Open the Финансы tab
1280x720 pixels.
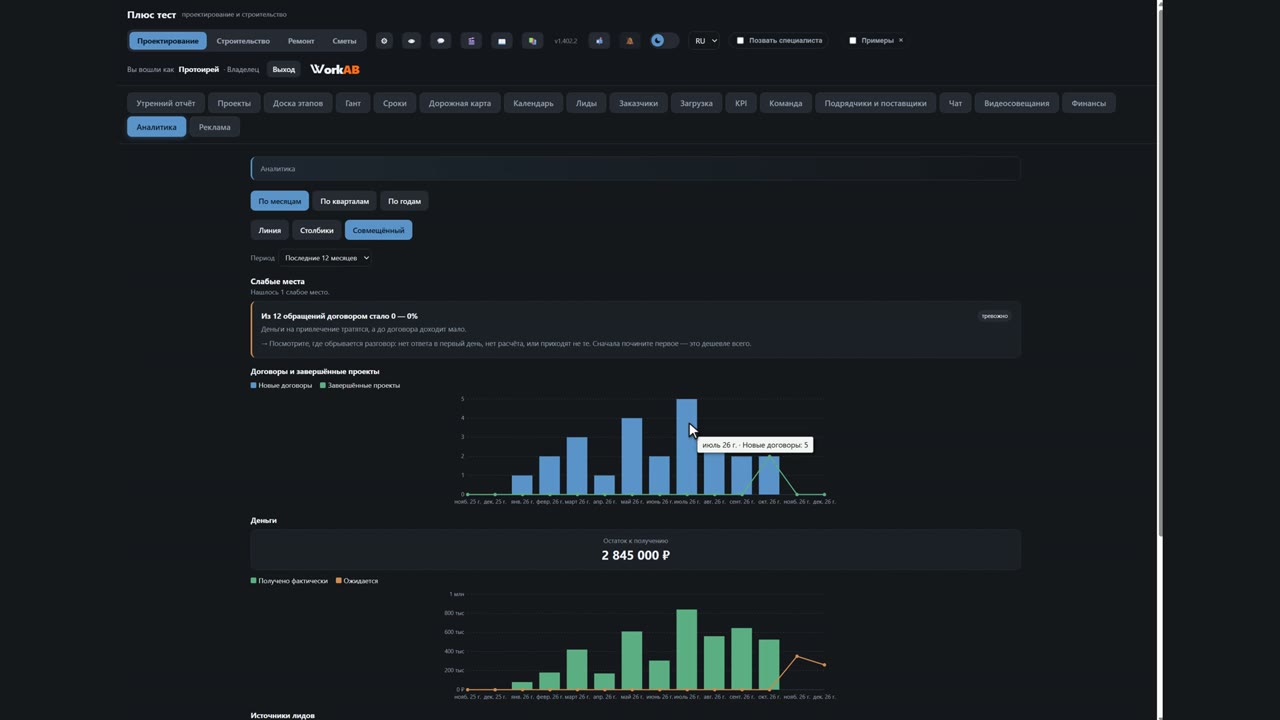(x=1089, y=103)
